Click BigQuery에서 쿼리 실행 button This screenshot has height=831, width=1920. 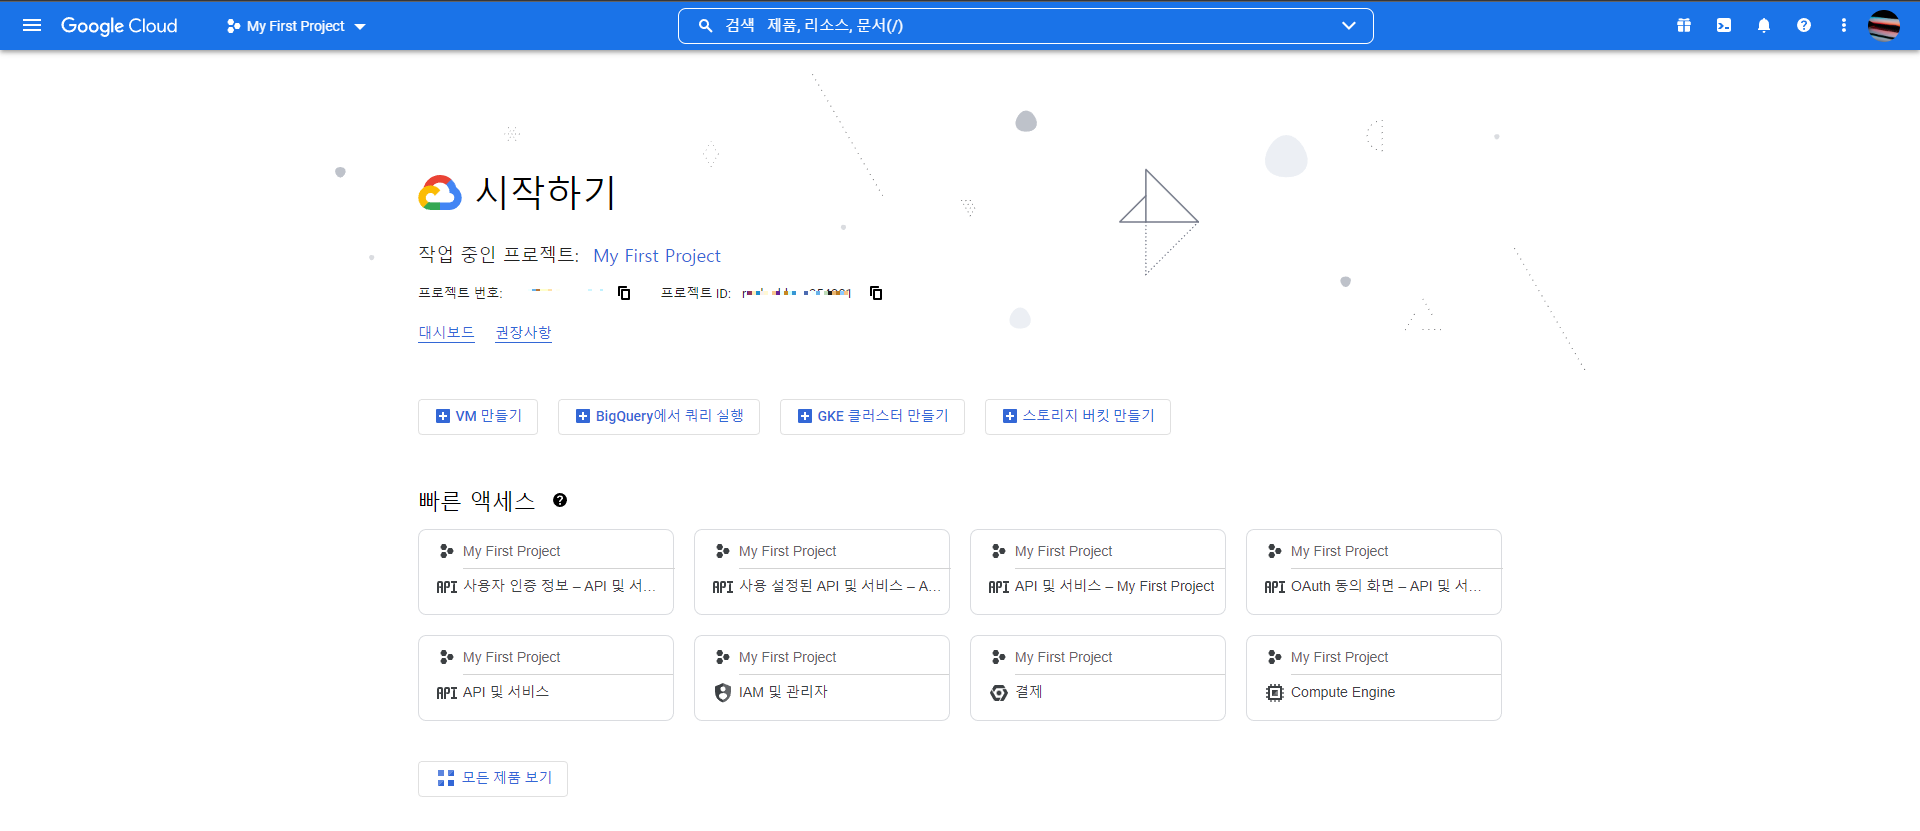(659, 417)
